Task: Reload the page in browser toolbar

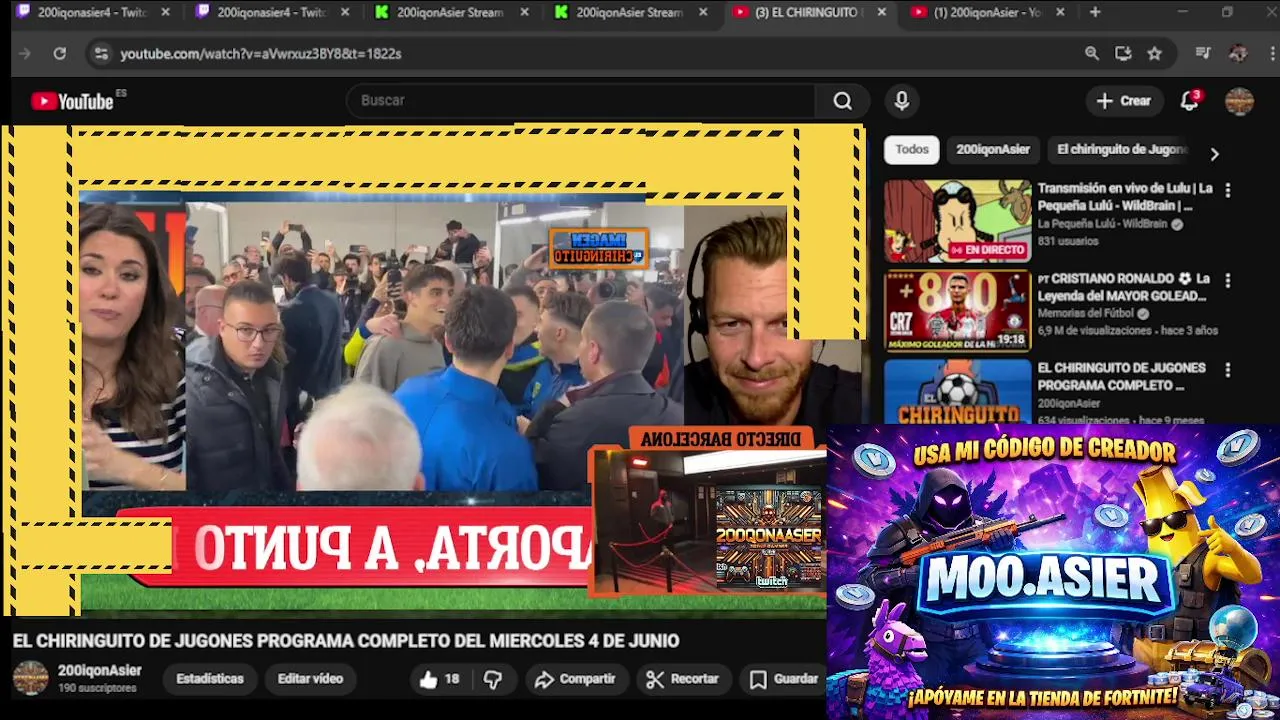Action: click(x=60, y=54)
